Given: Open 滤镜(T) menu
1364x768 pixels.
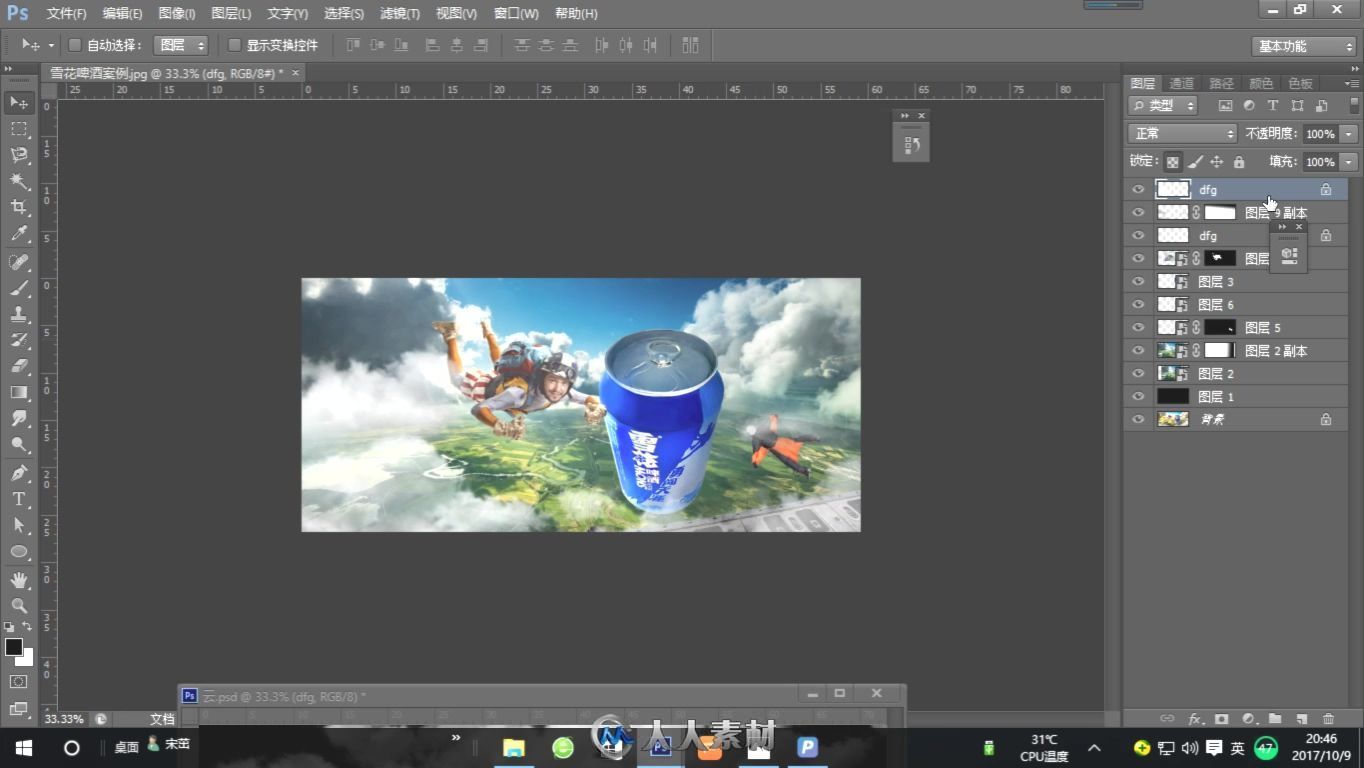Looking at the screenshot, I should [x=400, y=13].
